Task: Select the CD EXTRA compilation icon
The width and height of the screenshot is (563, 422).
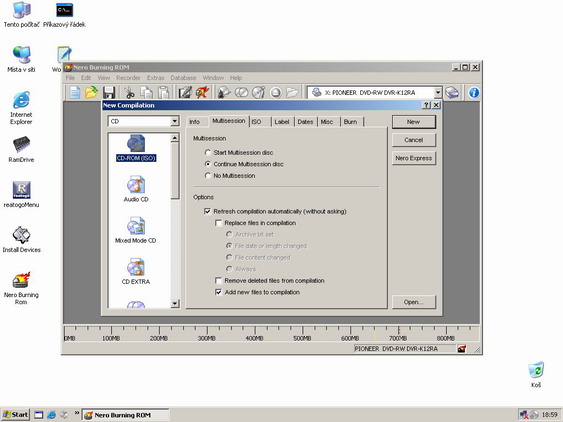Action: point(136,268)
